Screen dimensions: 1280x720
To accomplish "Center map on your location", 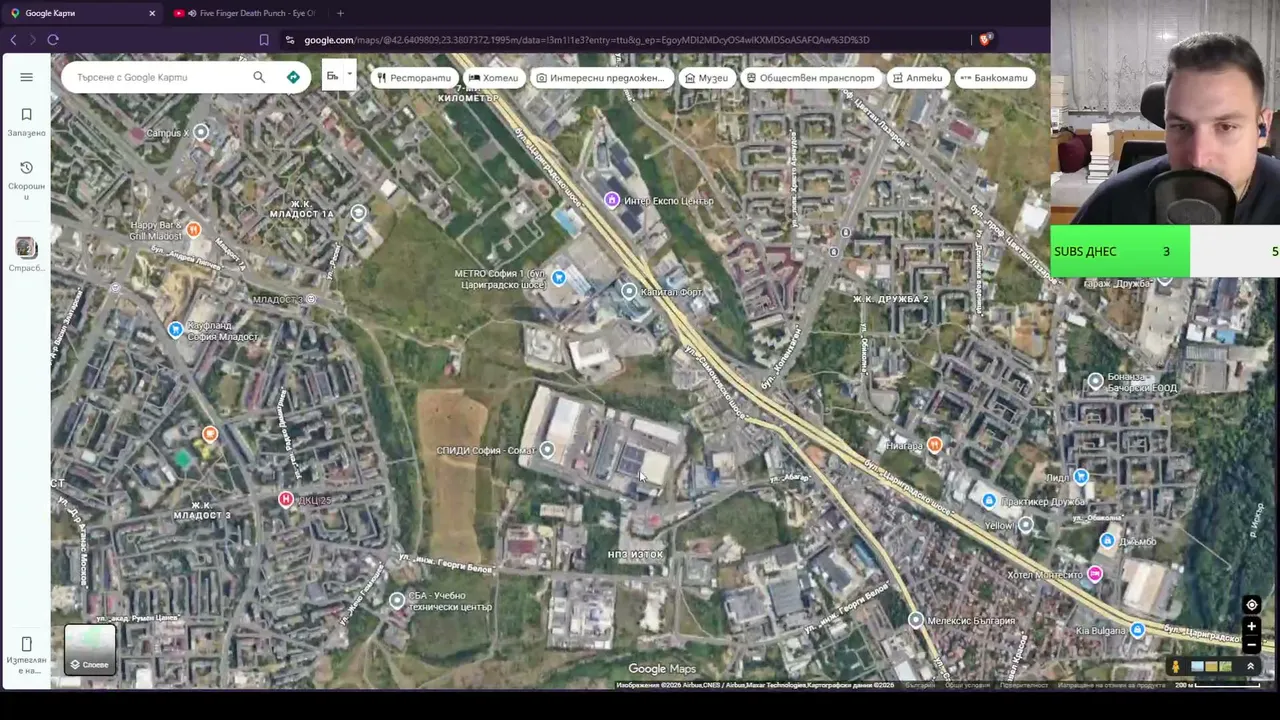I will (1251, 605).
